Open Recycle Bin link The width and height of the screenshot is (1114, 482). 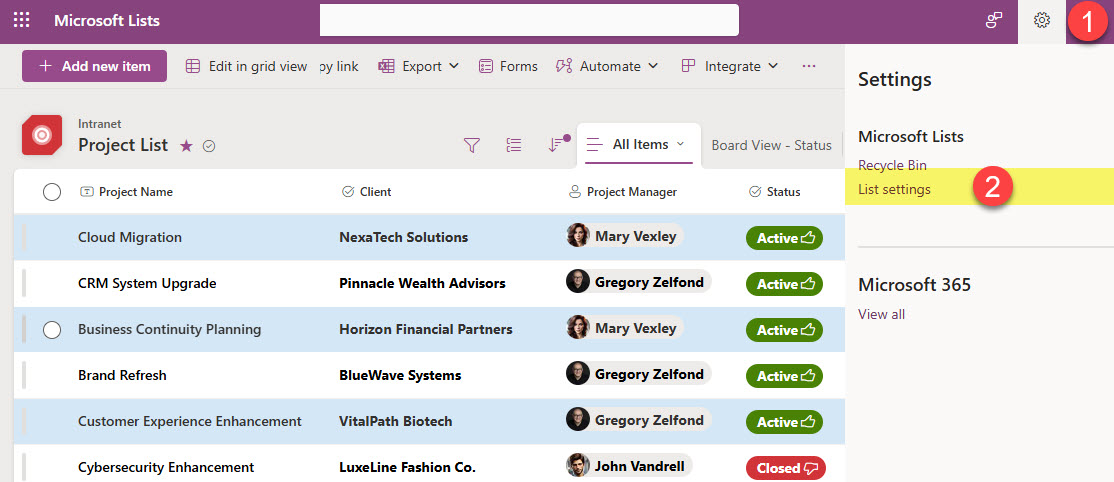(x=892, y=165)
